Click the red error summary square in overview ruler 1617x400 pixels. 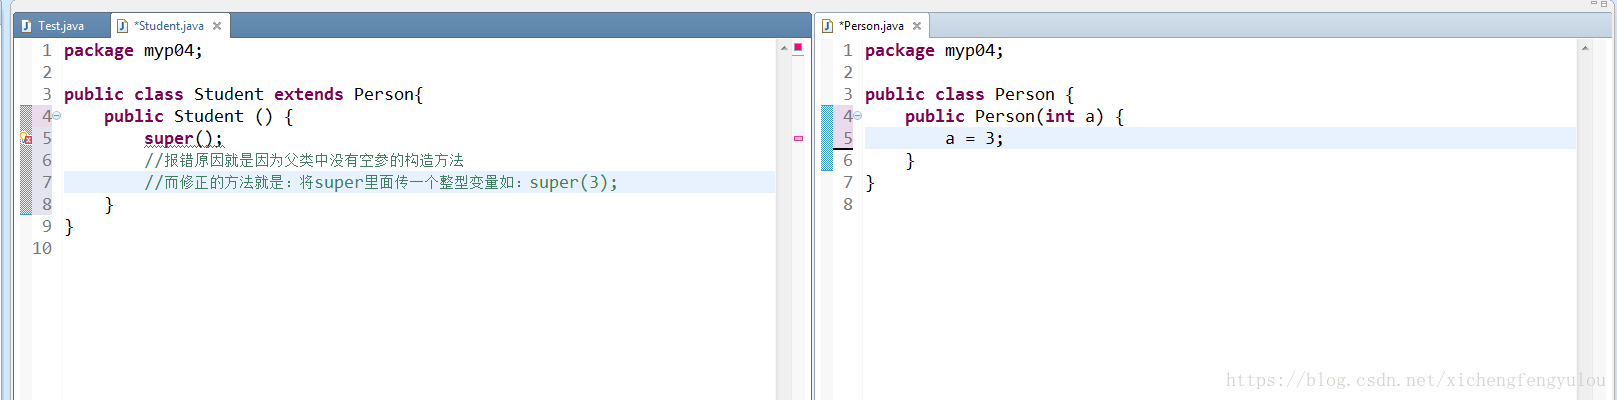click(x=798, y=47)
